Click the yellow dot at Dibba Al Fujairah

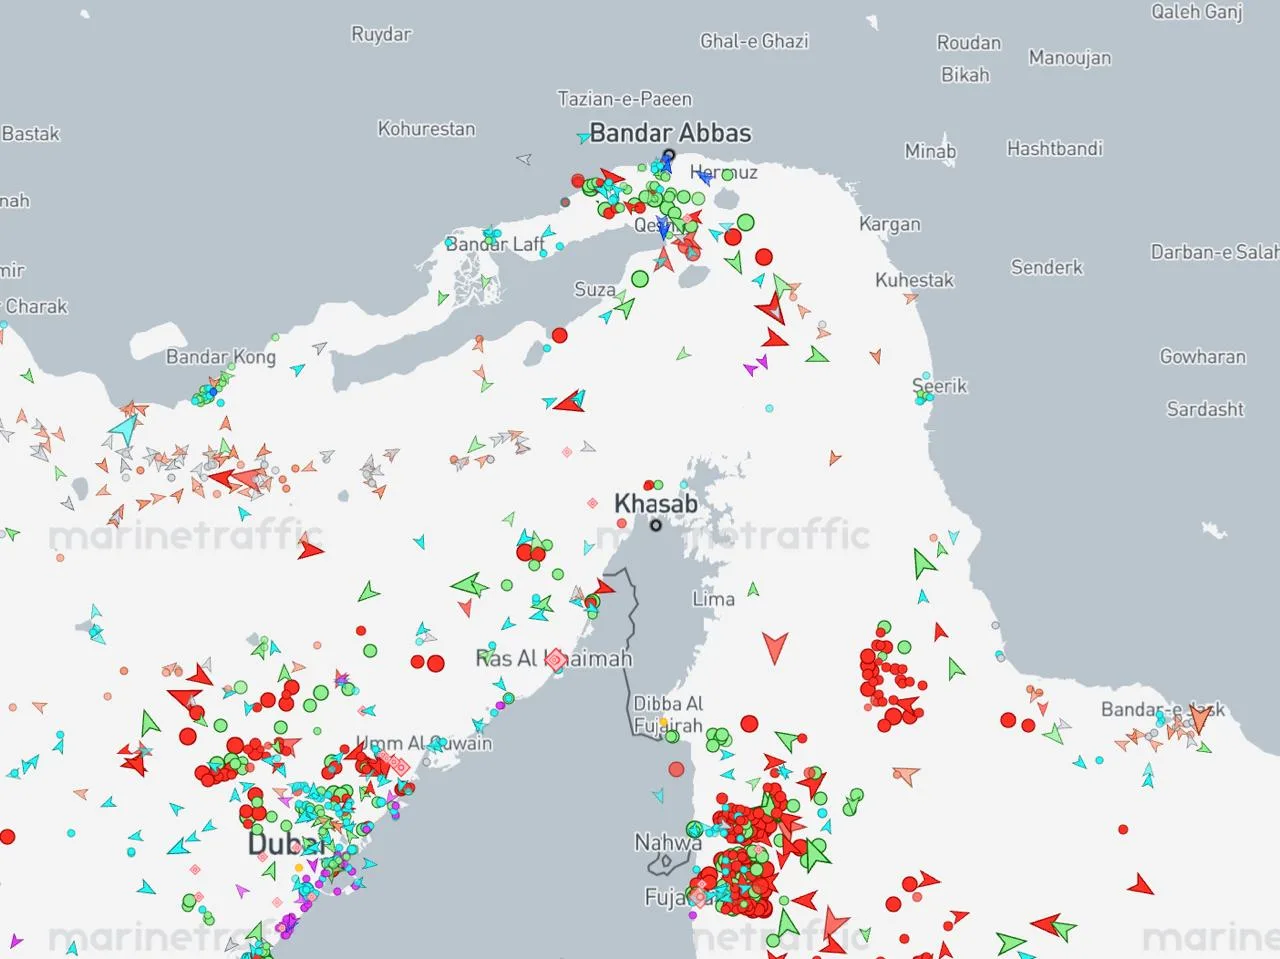tap(662, 722)
